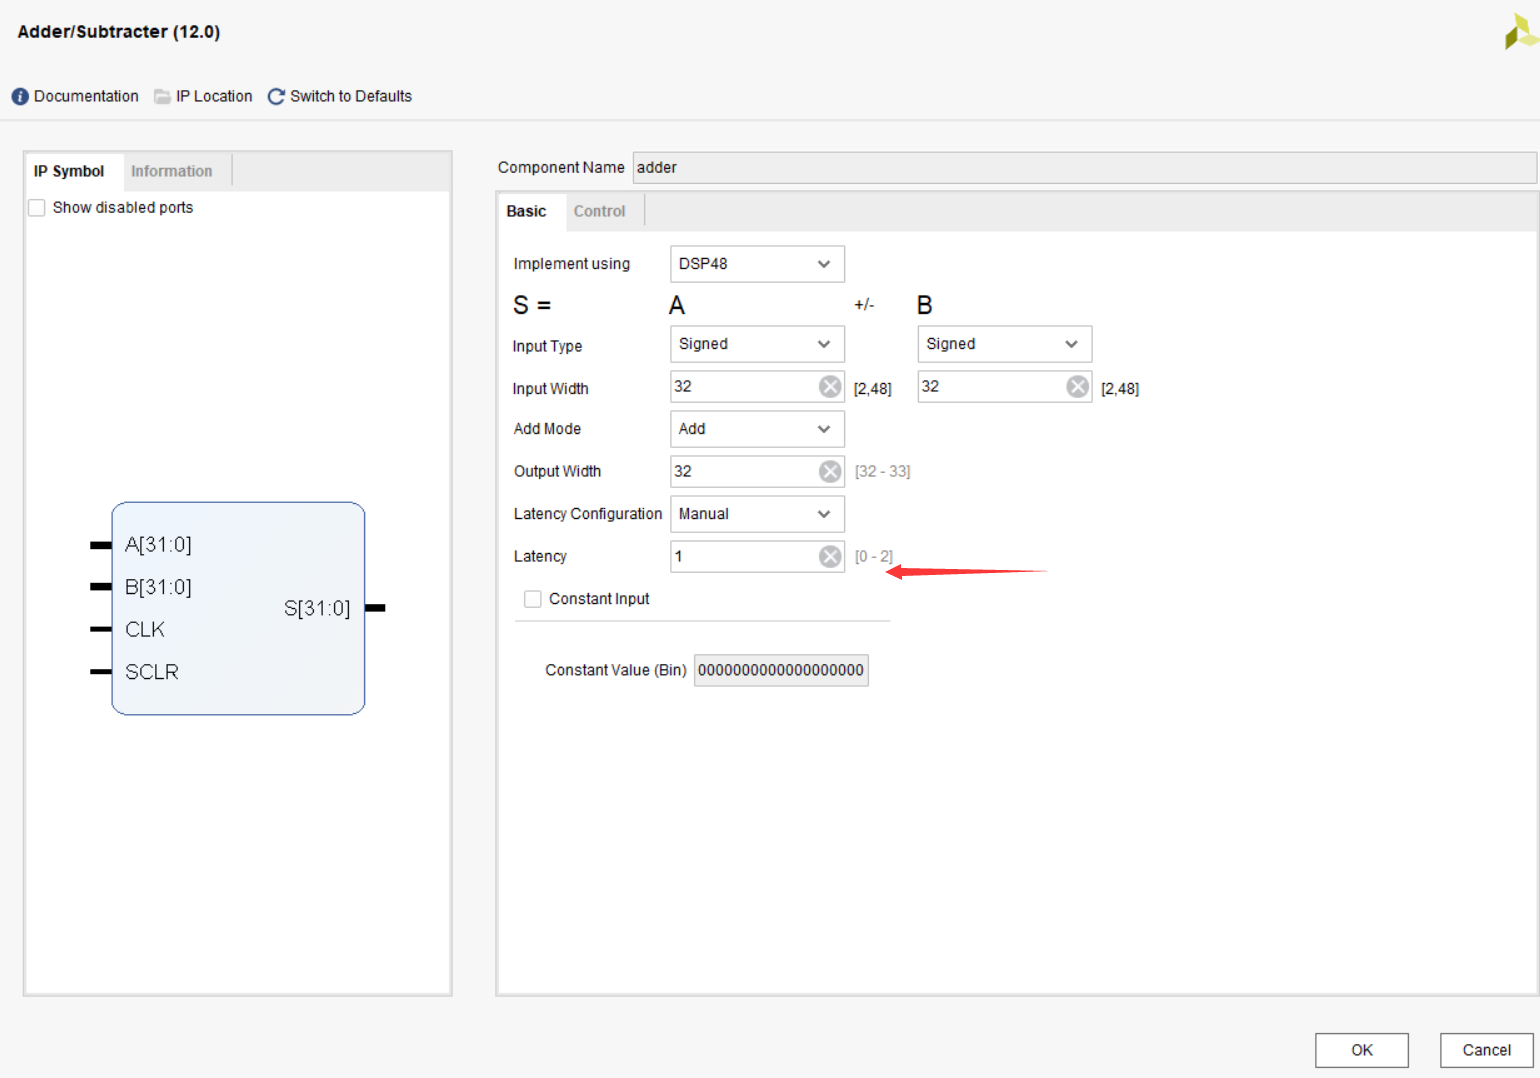Open the Control tab

pos(599,211)
